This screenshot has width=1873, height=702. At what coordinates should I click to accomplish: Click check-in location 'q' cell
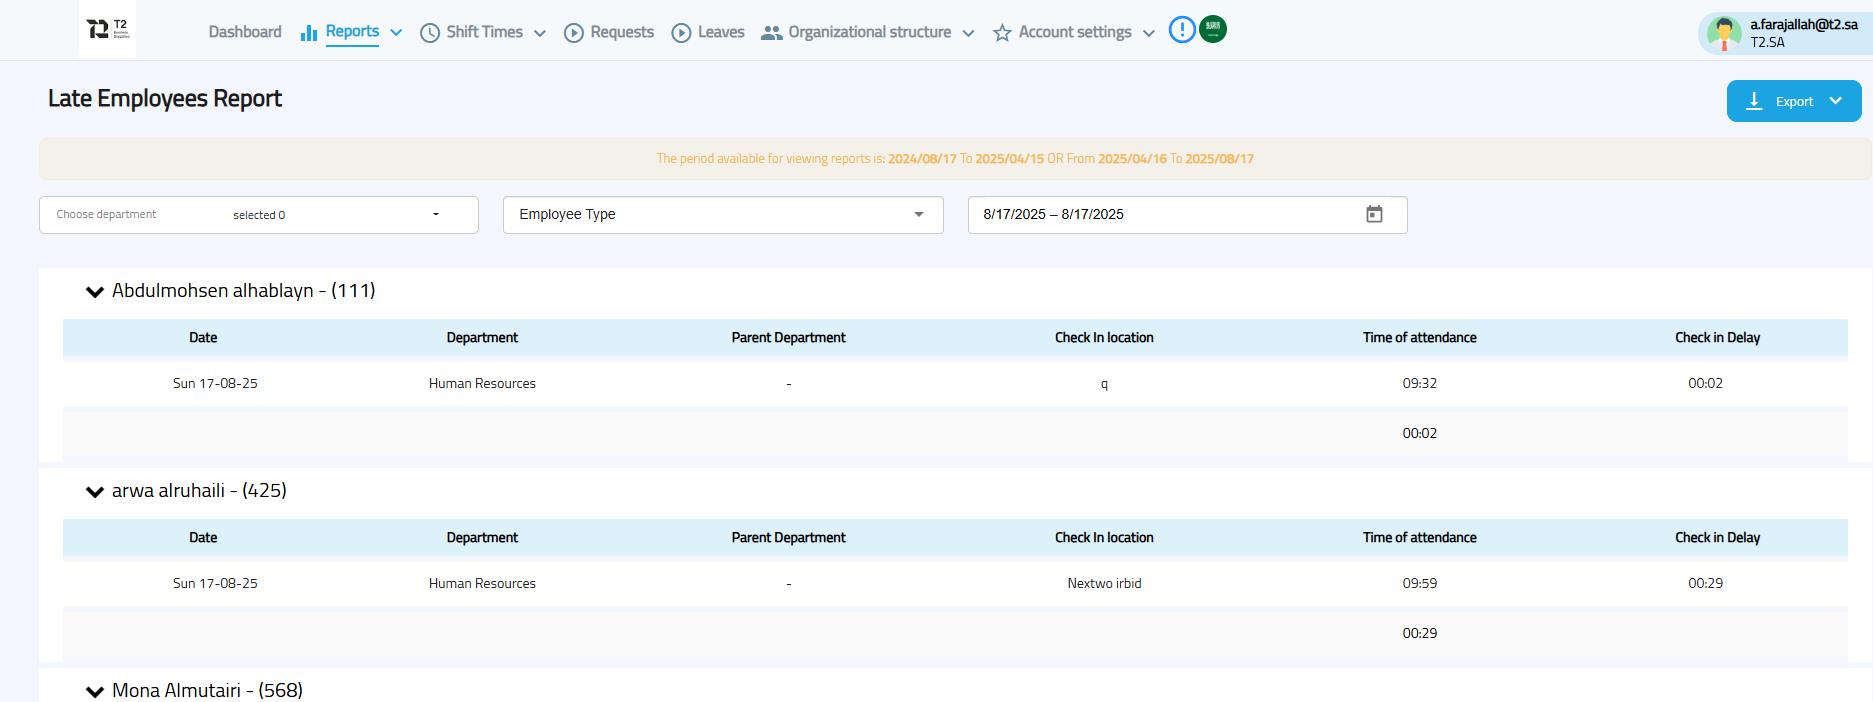coord(1104,384)
